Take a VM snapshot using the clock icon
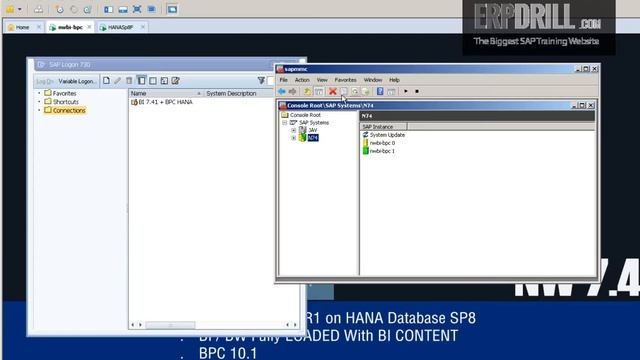The image size is (640, 360). pos(60,9)
